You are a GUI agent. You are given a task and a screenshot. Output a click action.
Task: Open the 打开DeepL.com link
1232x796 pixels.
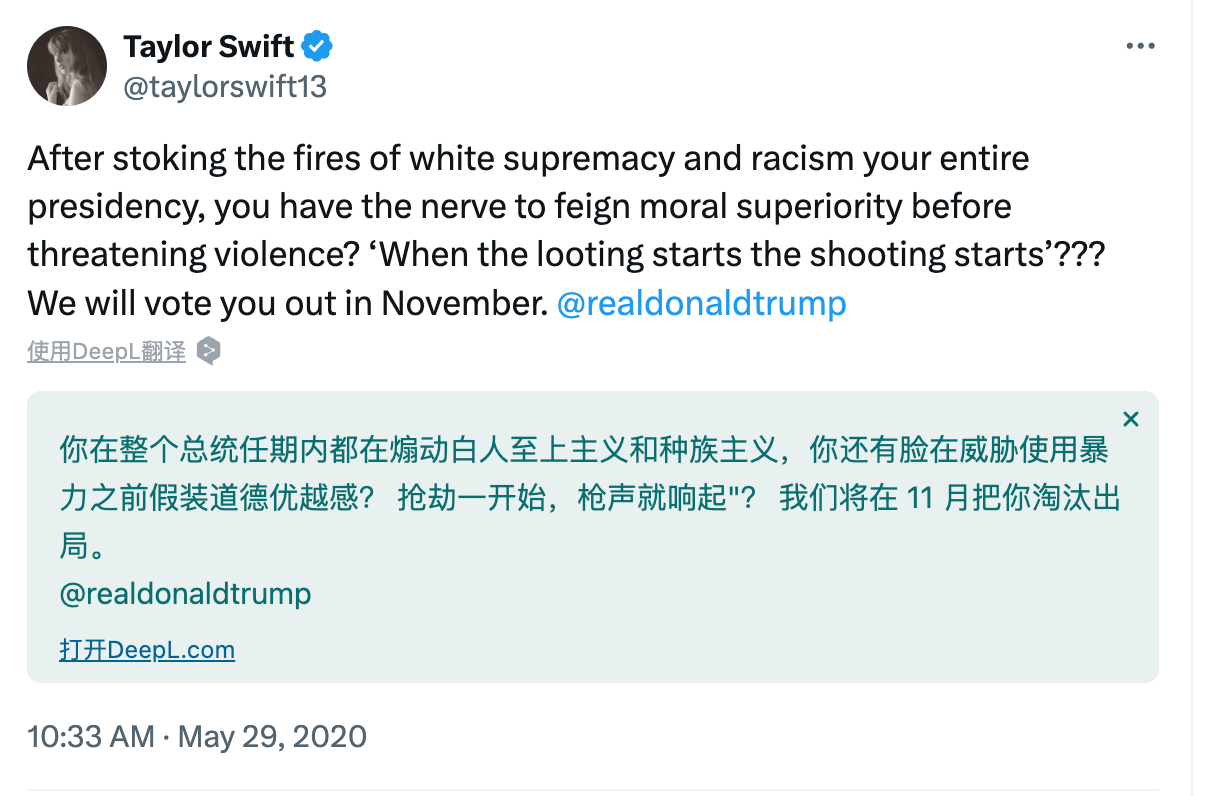tap(147, 650)
